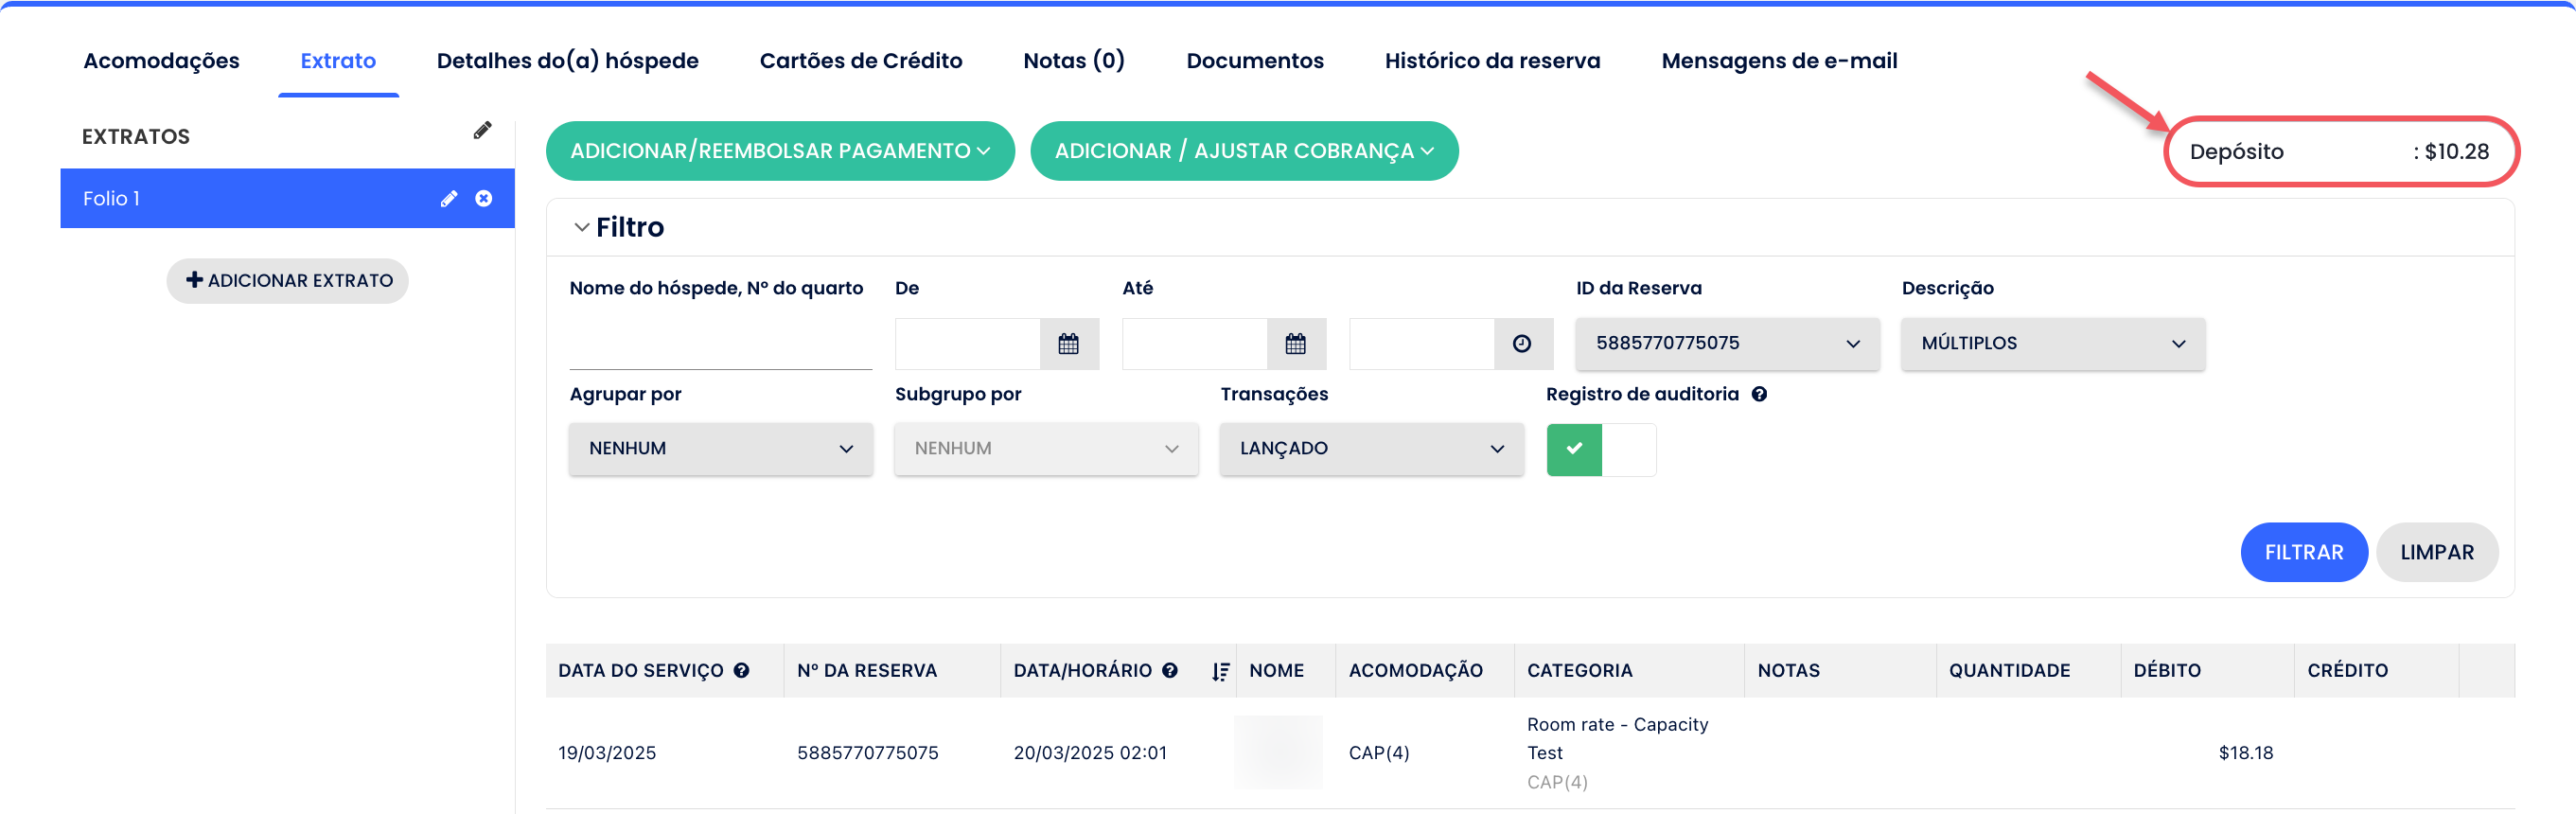This screenshot has width=2576, height=814.
Task: Remove Folio 1 with the X icon
Action: click(x=484, y=199)
